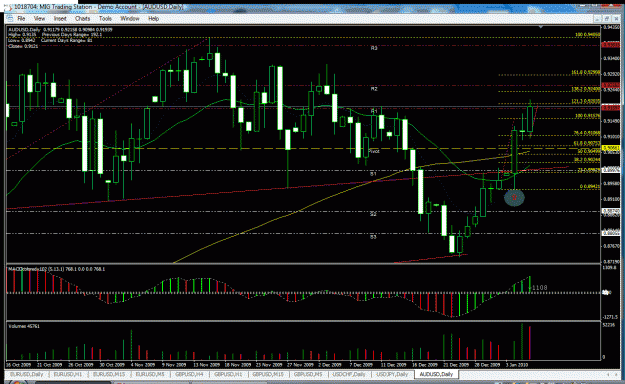Click the R2 resistance label
The width and height of the screenshot is (625, 384).
[x=374, y=89]
